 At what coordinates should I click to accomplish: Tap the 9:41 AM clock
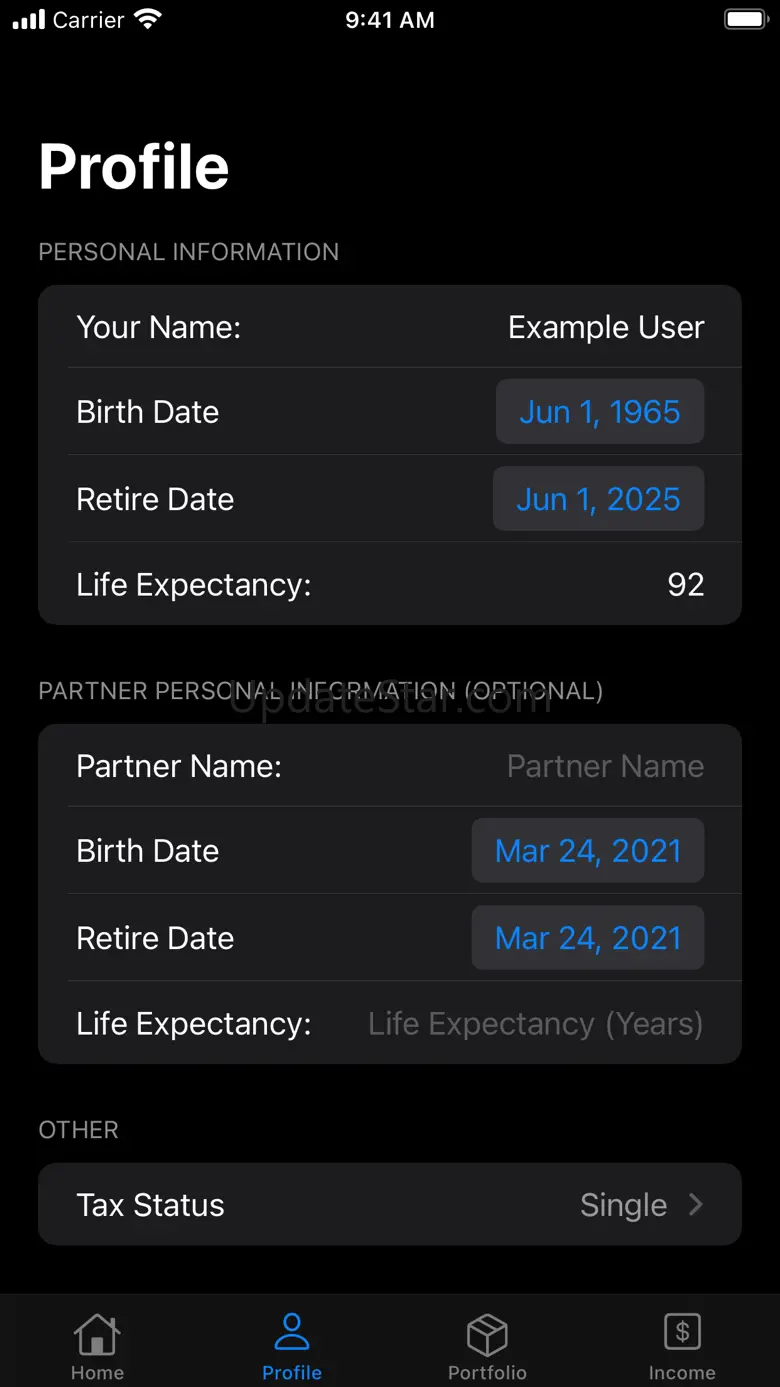tap(390, 20)
